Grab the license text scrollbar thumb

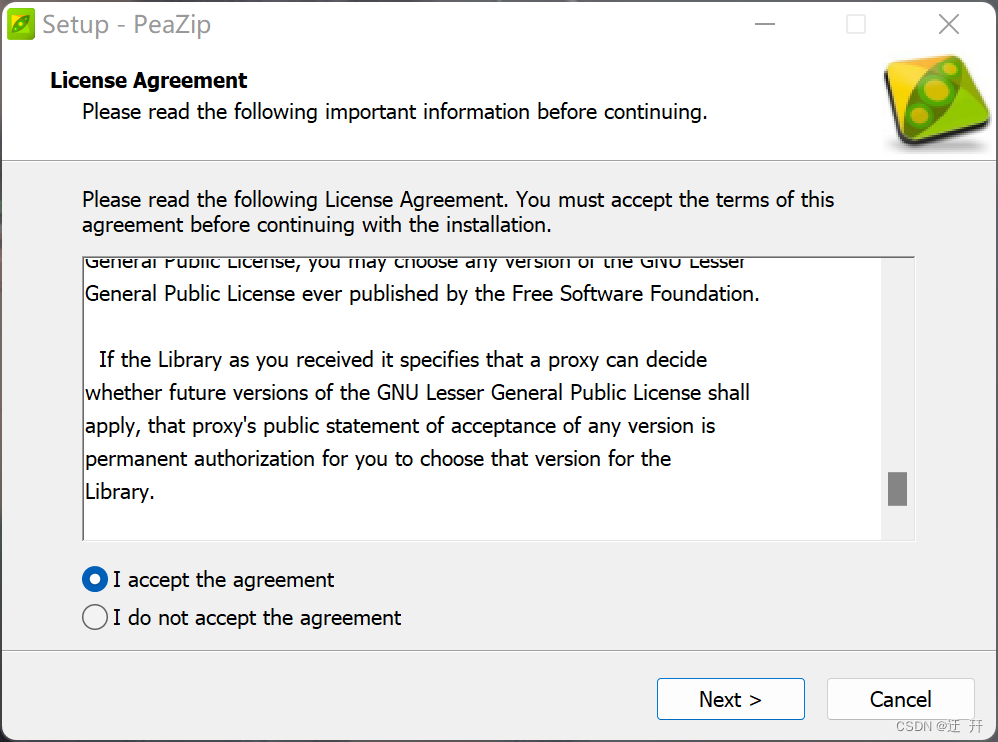point(897,489)
